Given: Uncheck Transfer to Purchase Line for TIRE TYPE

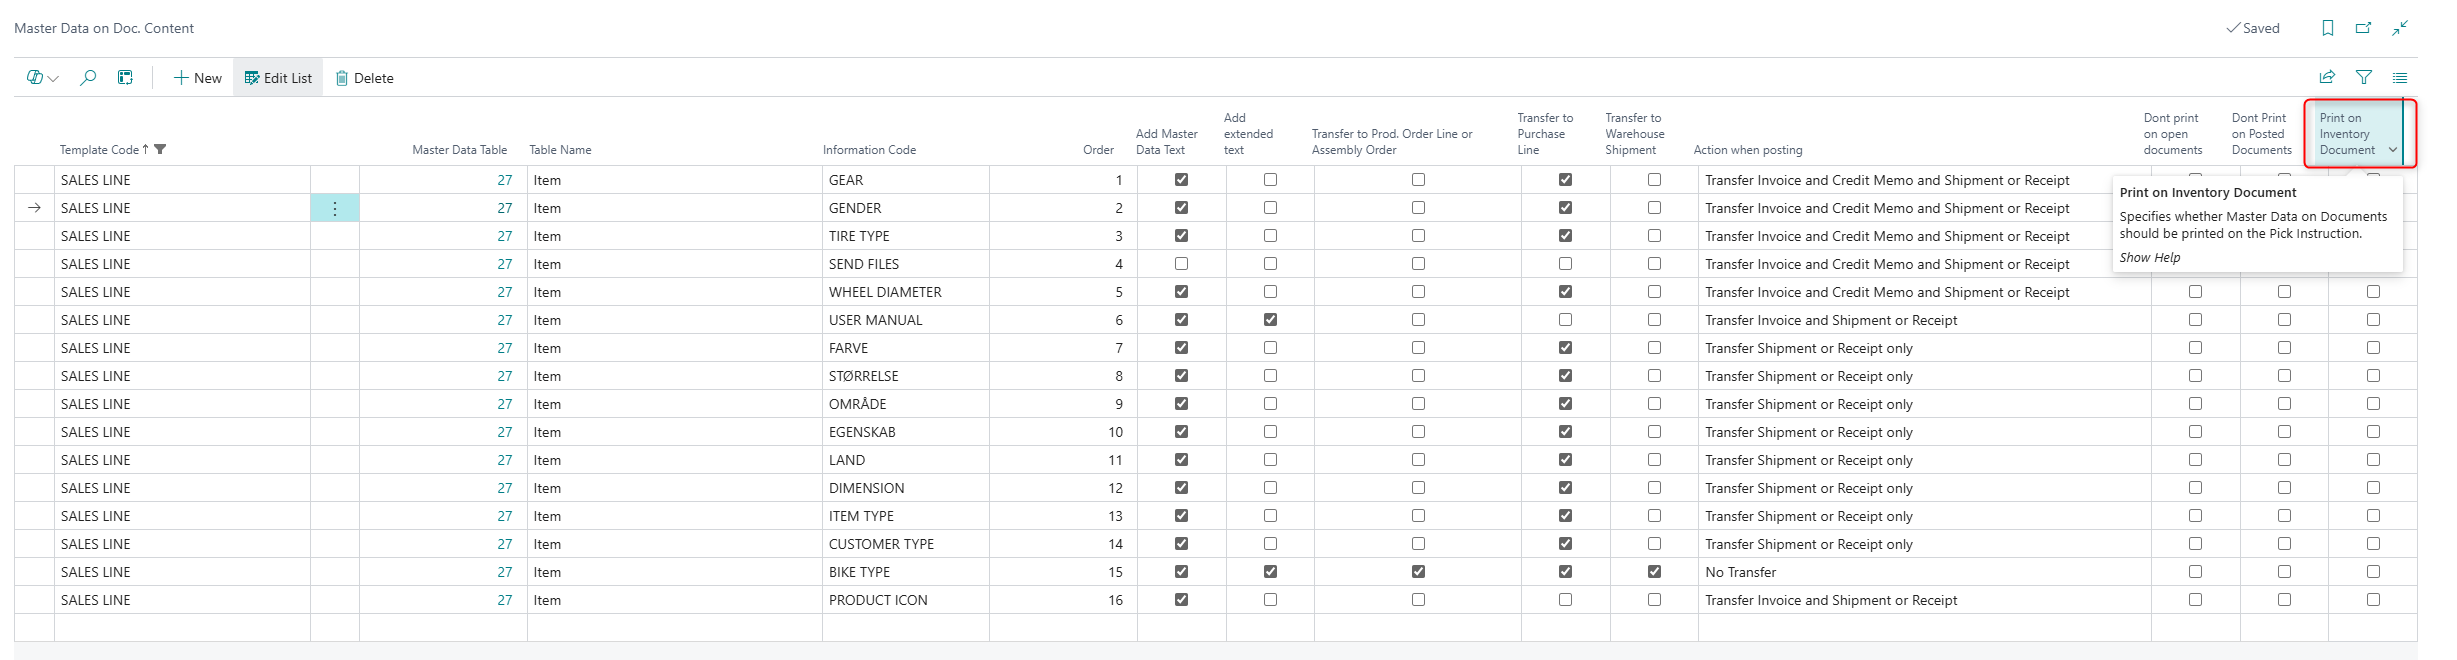Looking at the screenshot, I should point(1565,236).
